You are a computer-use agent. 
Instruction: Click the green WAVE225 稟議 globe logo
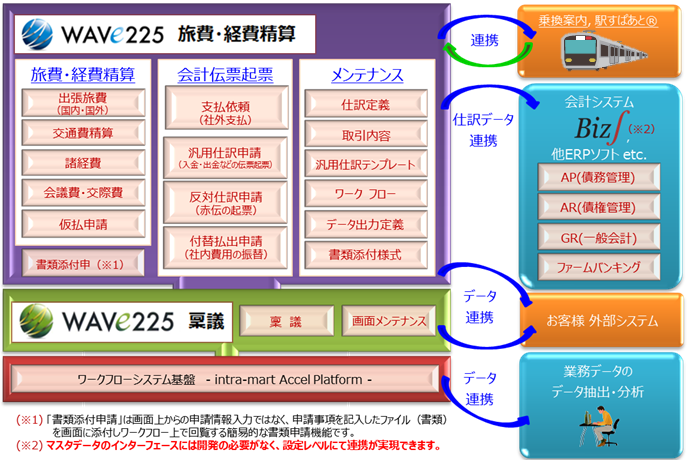pyautogui.click(x=36, y=321)
